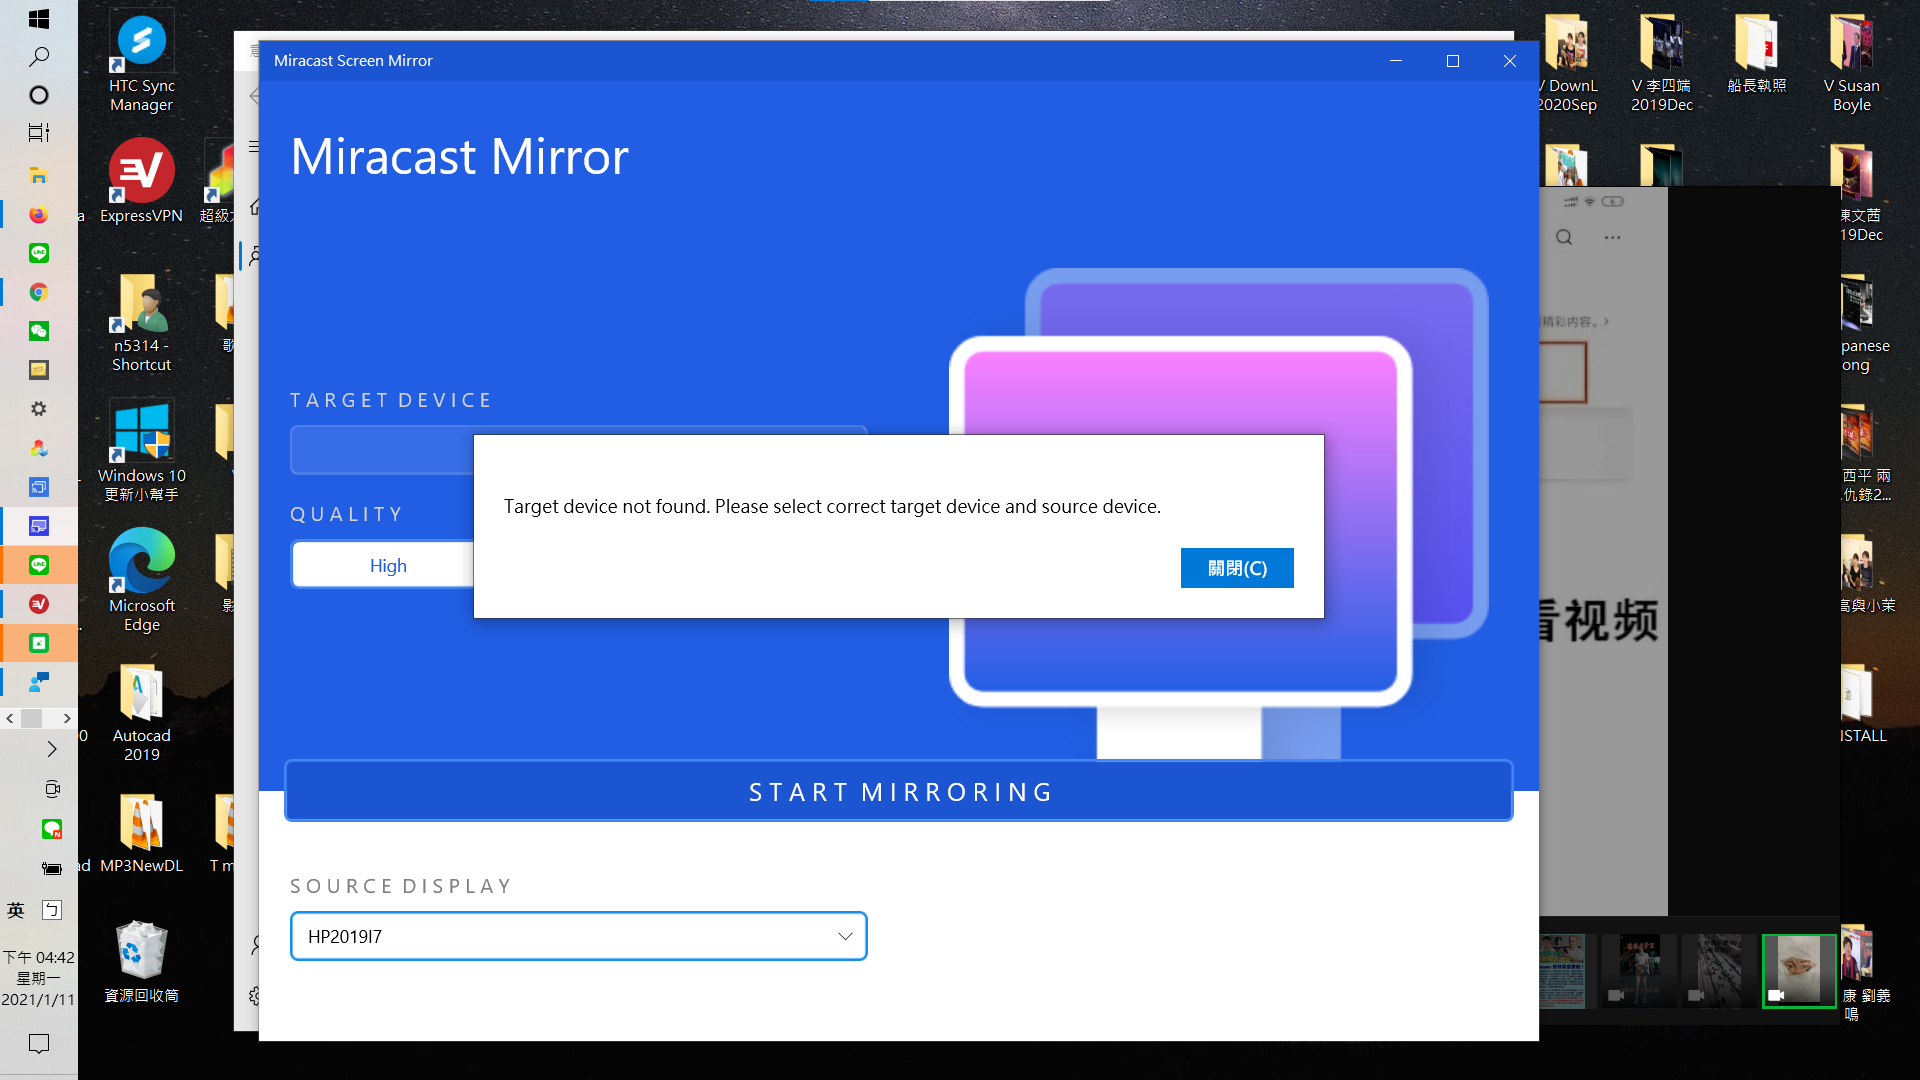
Task: Open the colorful photos app on the taskbar
Action: [39, 448]
